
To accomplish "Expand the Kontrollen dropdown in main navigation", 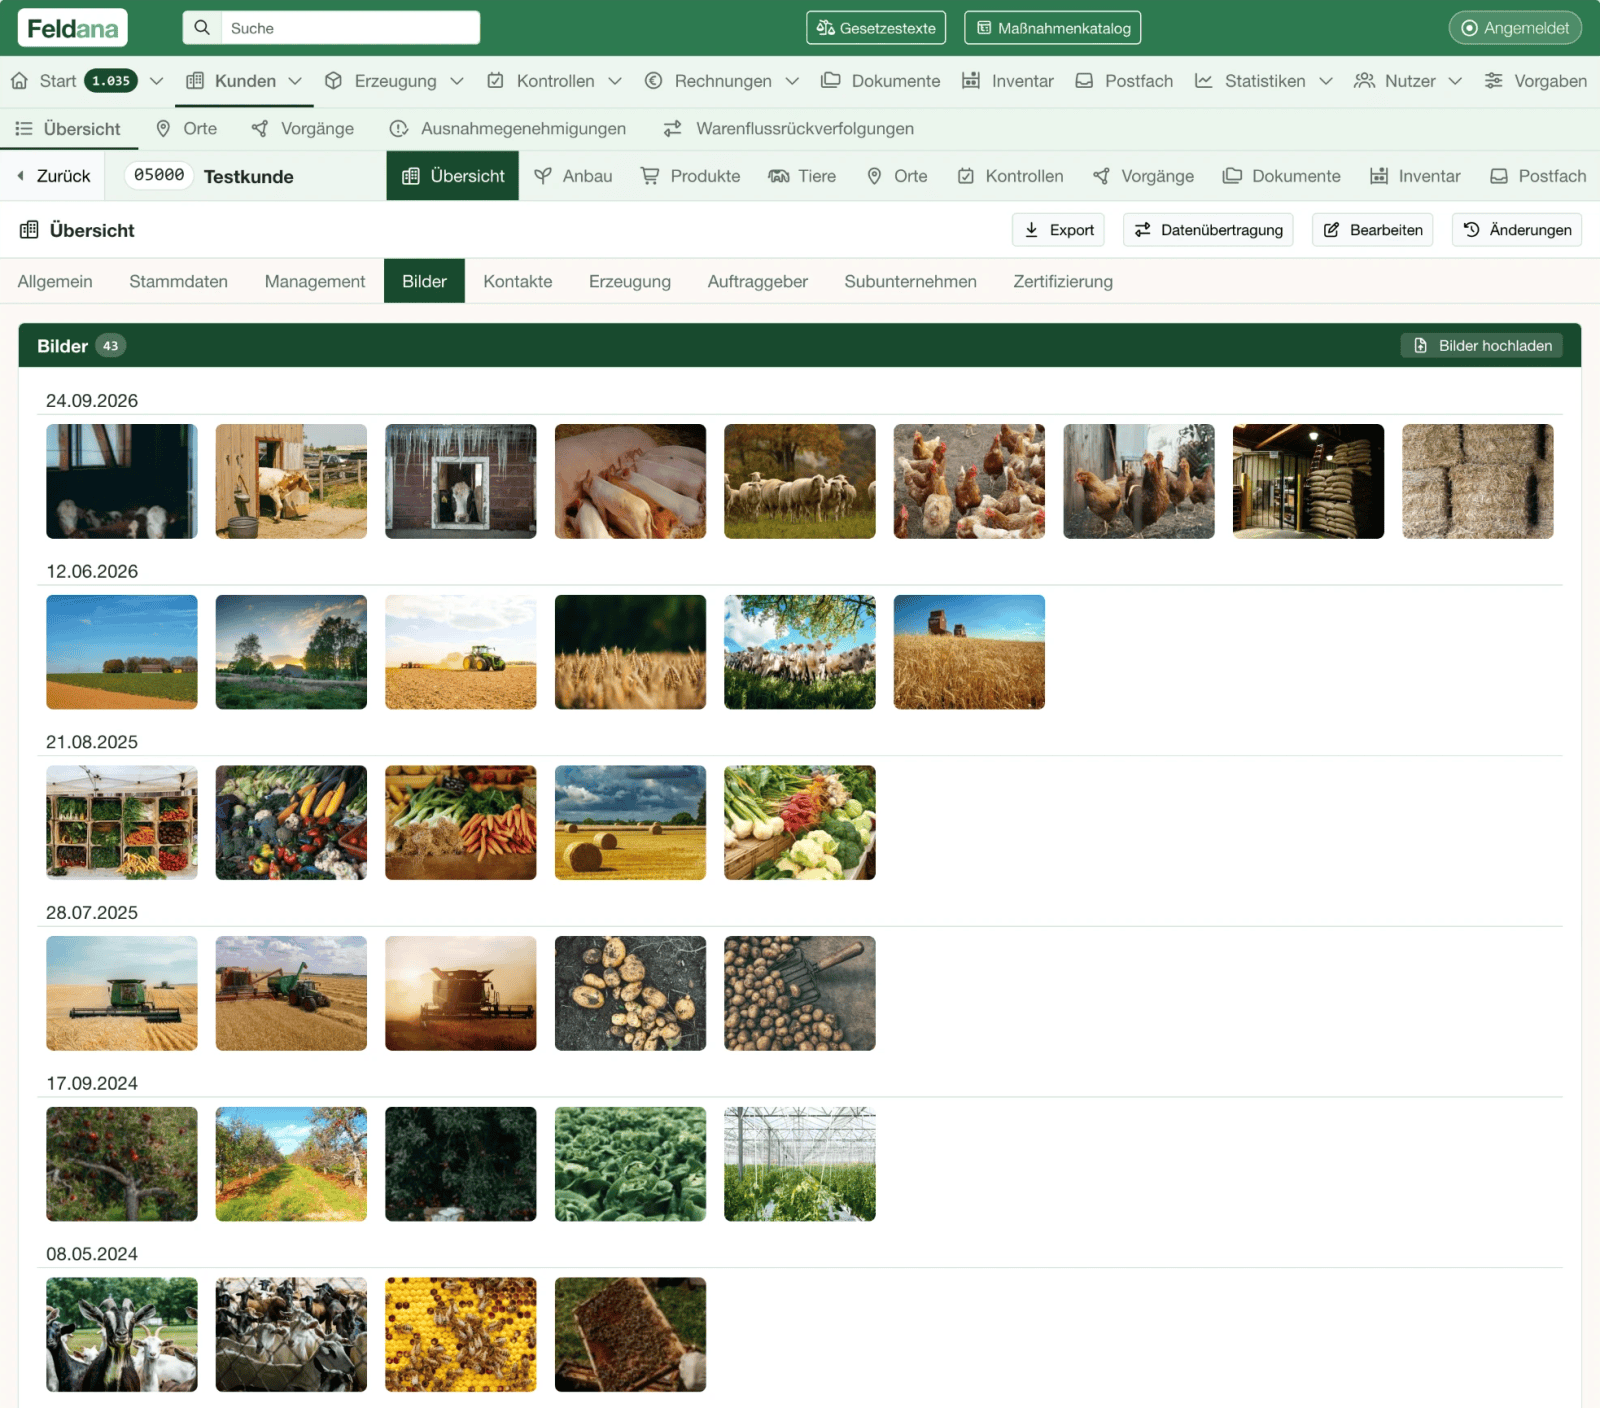I will point(615,81).
